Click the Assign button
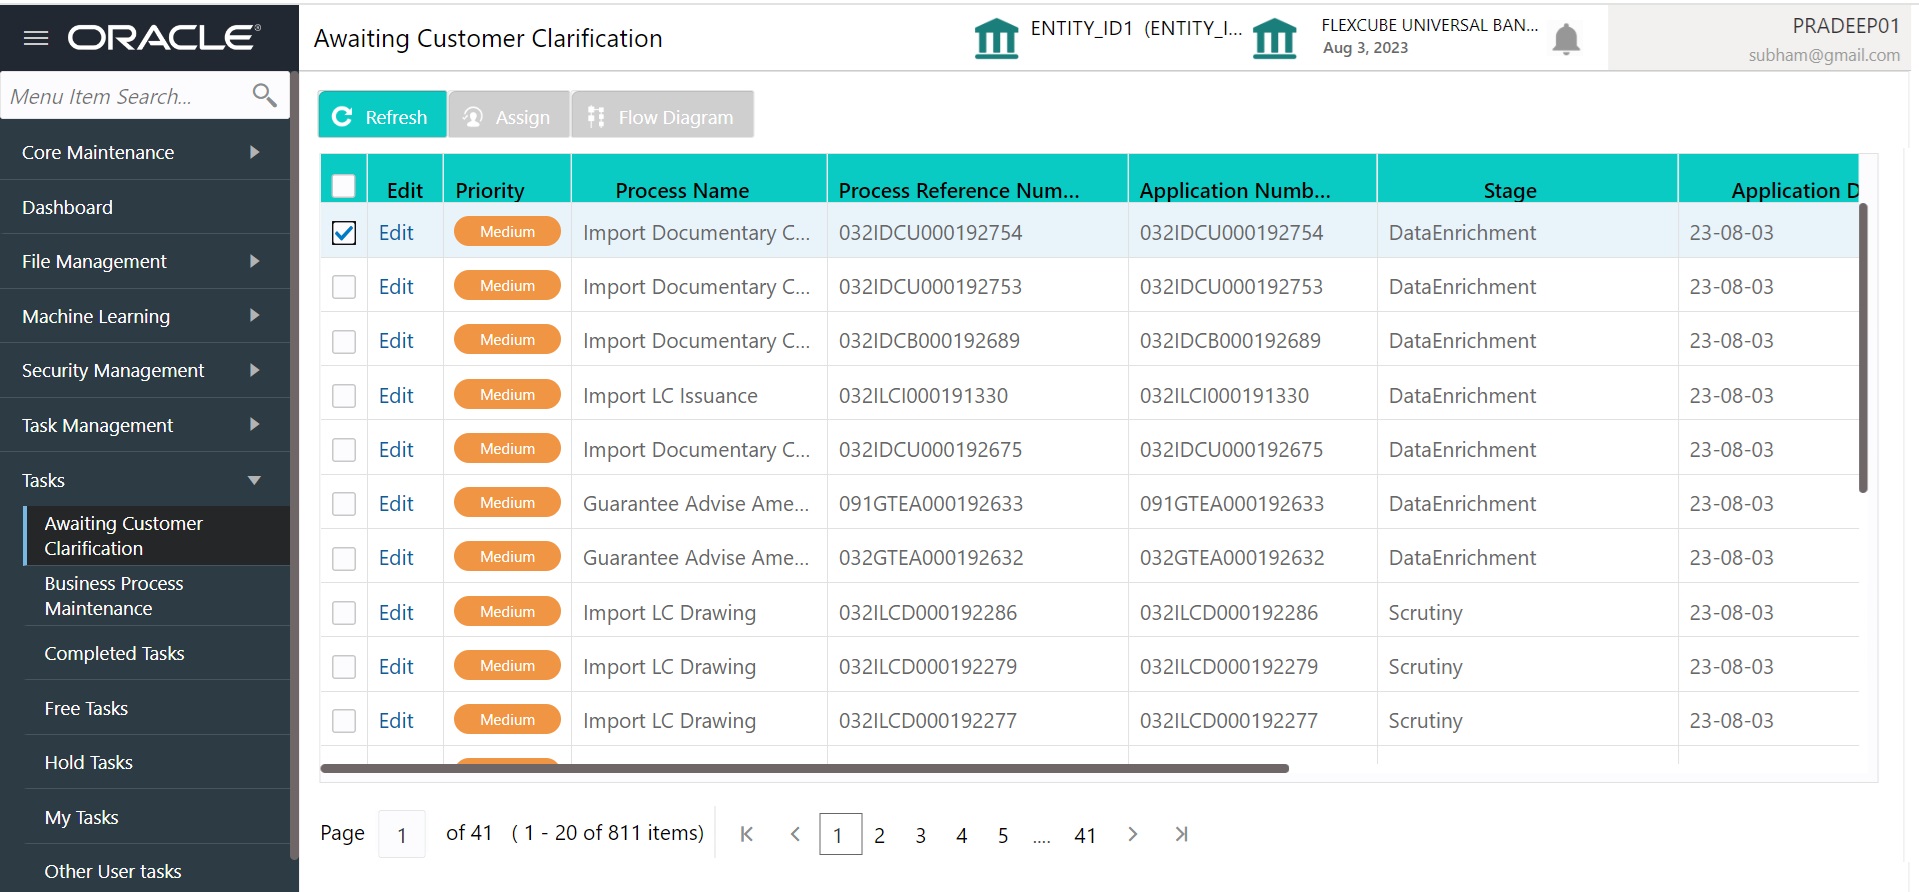The height and width of the screenshot is (892, 1919). point(509,116)
